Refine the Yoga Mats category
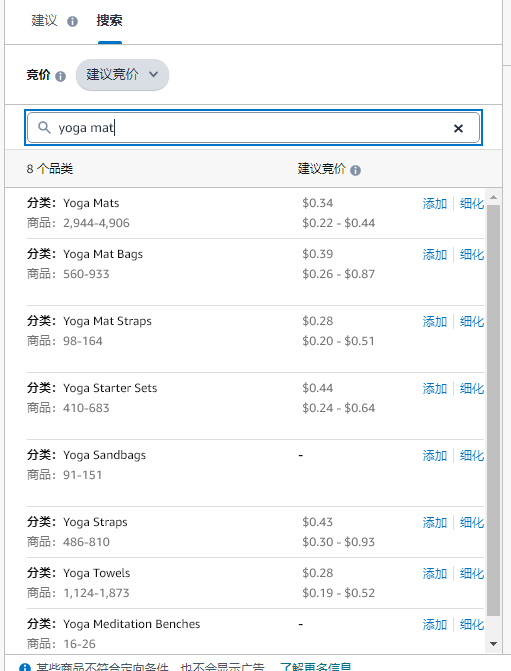The width and height of the screenshot is (511, 671). (x=472, y=203)
